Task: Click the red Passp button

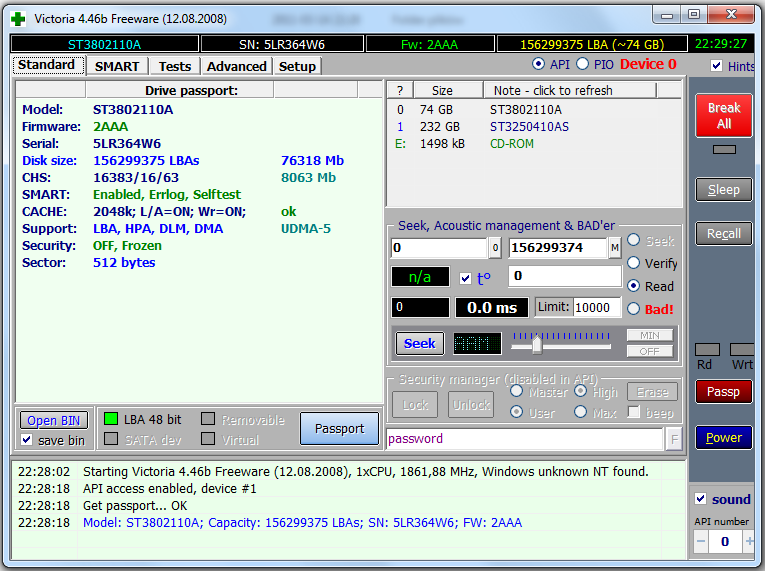Action: [724, 392]
